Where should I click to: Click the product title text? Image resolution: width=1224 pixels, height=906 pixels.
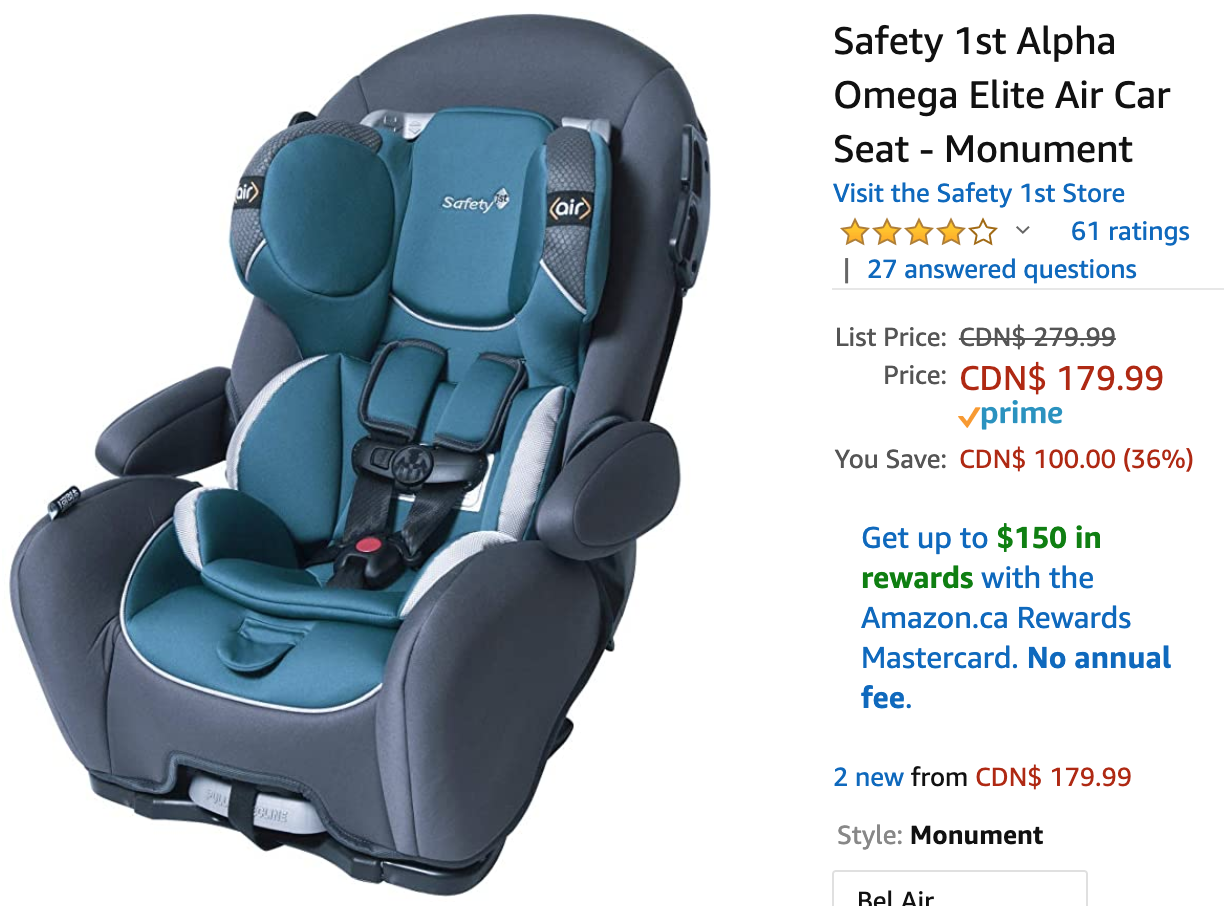coord(1002,96)
